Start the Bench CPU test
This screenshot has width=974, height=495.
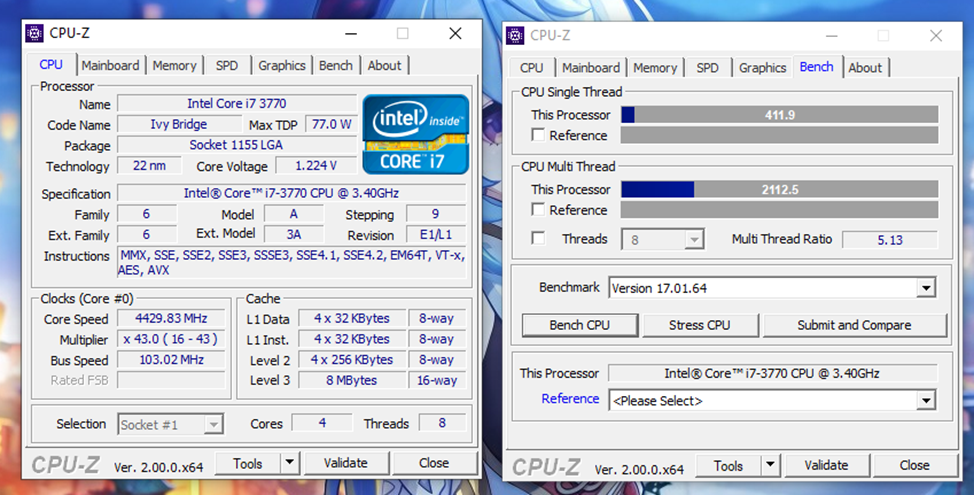(580, 325)
